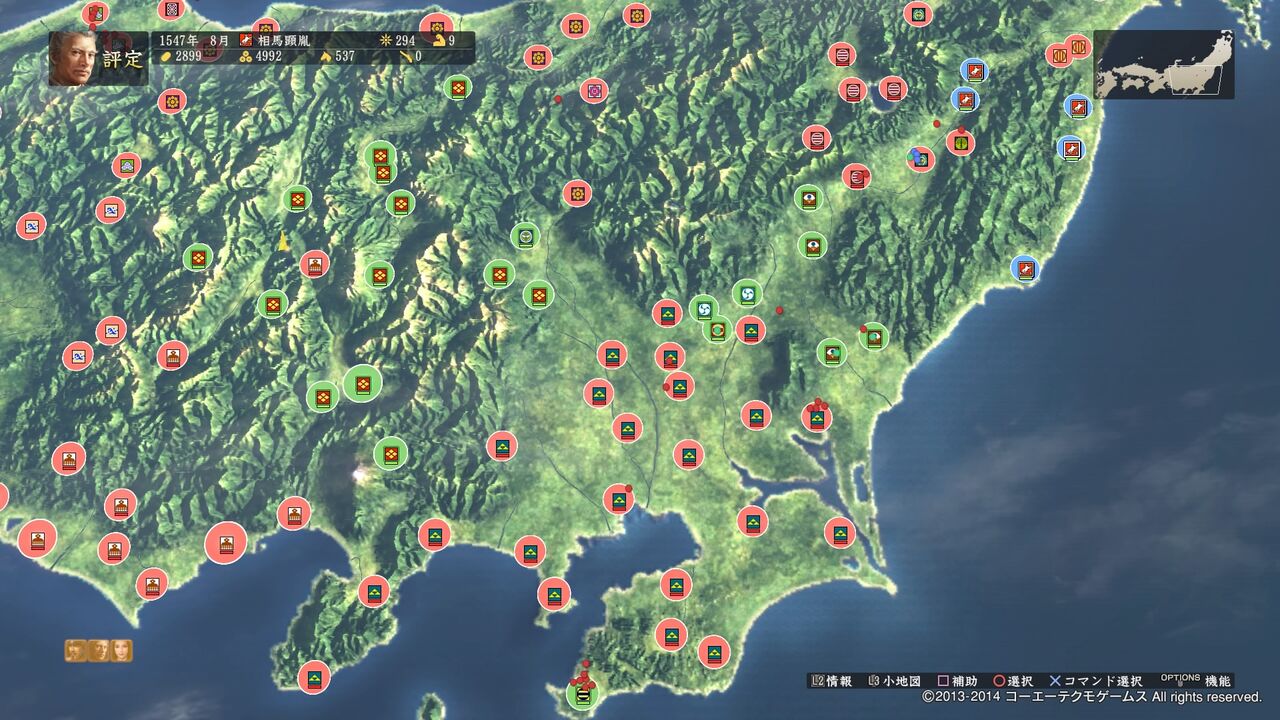
Task: Click rightmost of three small officer portraits
Action: (121, 650)
